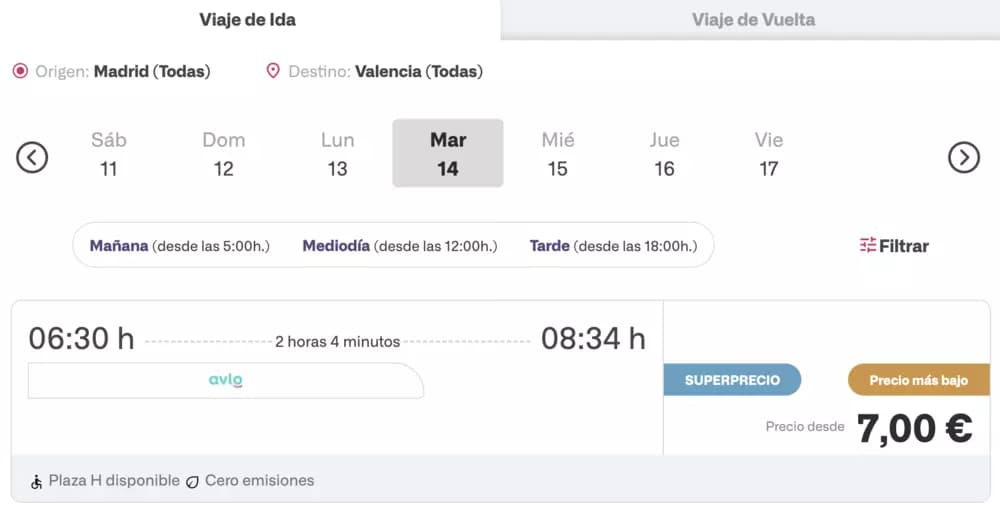Switch to Viaje de Vuelta tab
Image resolution: width=1000 pixels, height=515 pixels.
coord(751,20)
